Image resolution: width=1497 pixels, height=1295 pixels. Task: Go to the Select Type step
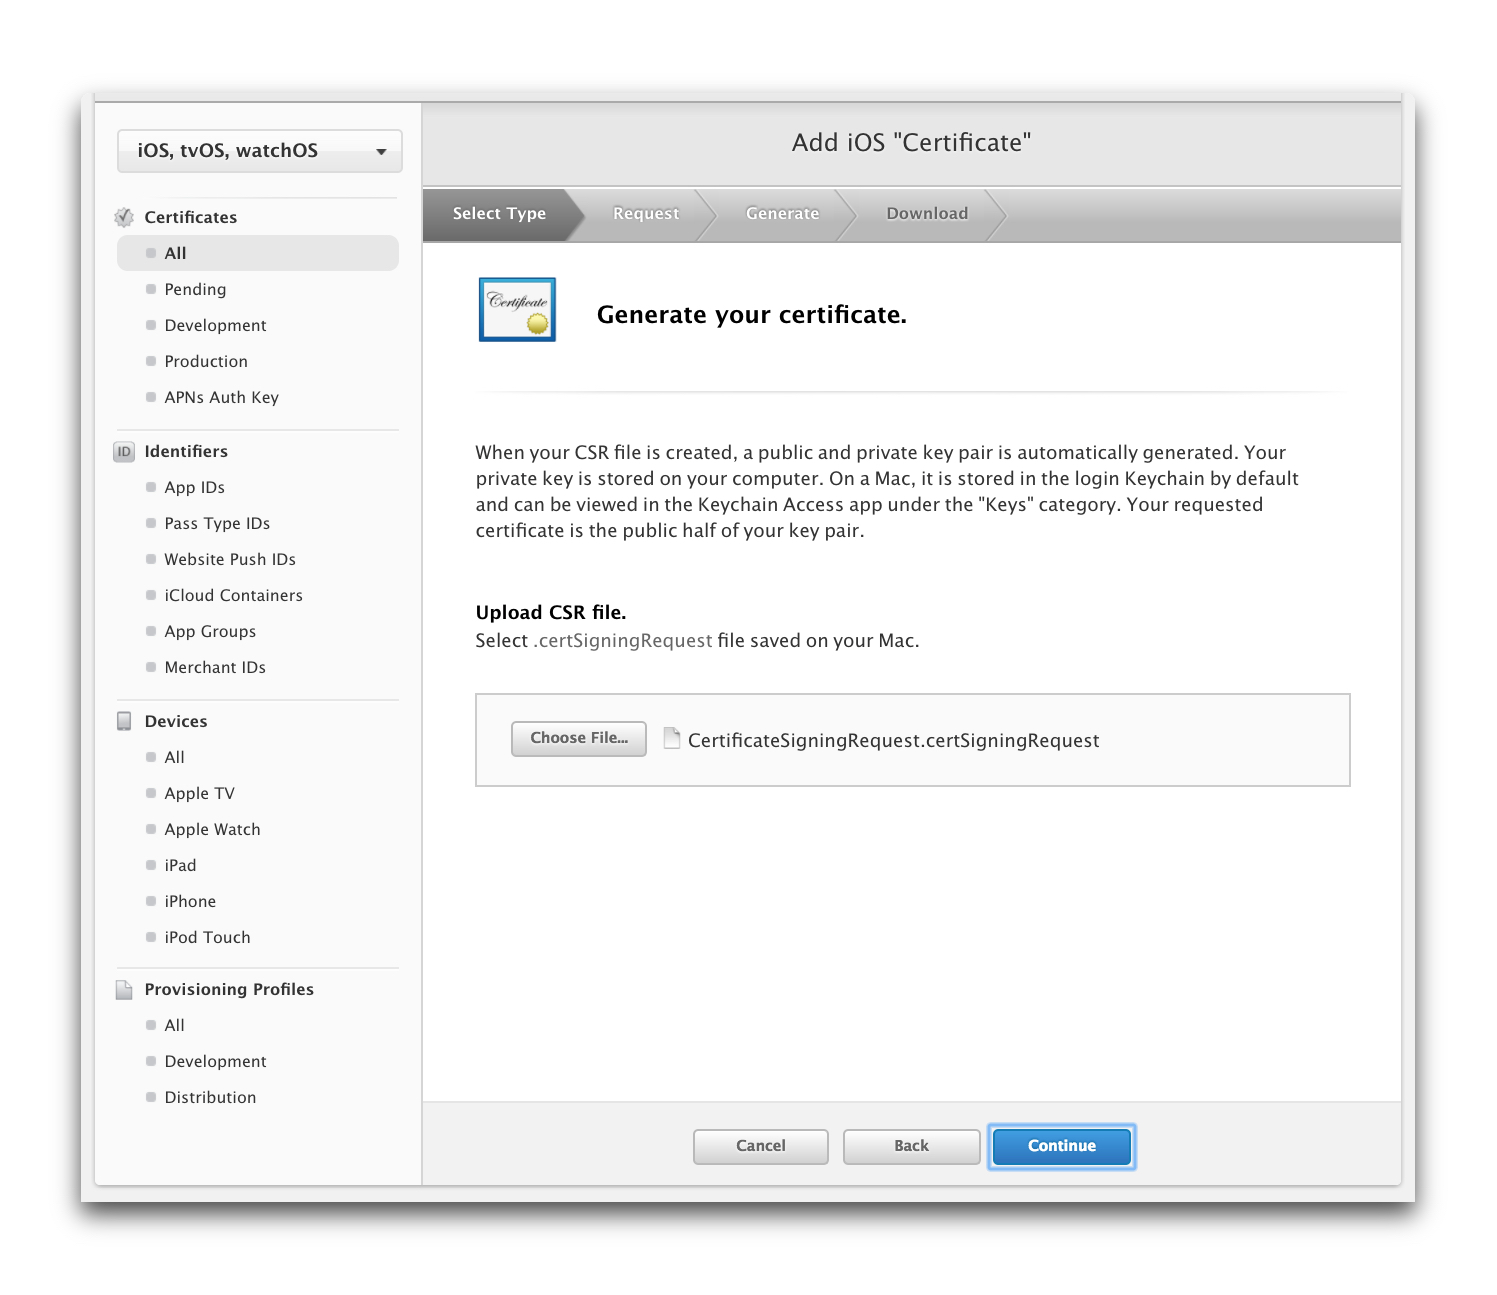coord(499,214)
